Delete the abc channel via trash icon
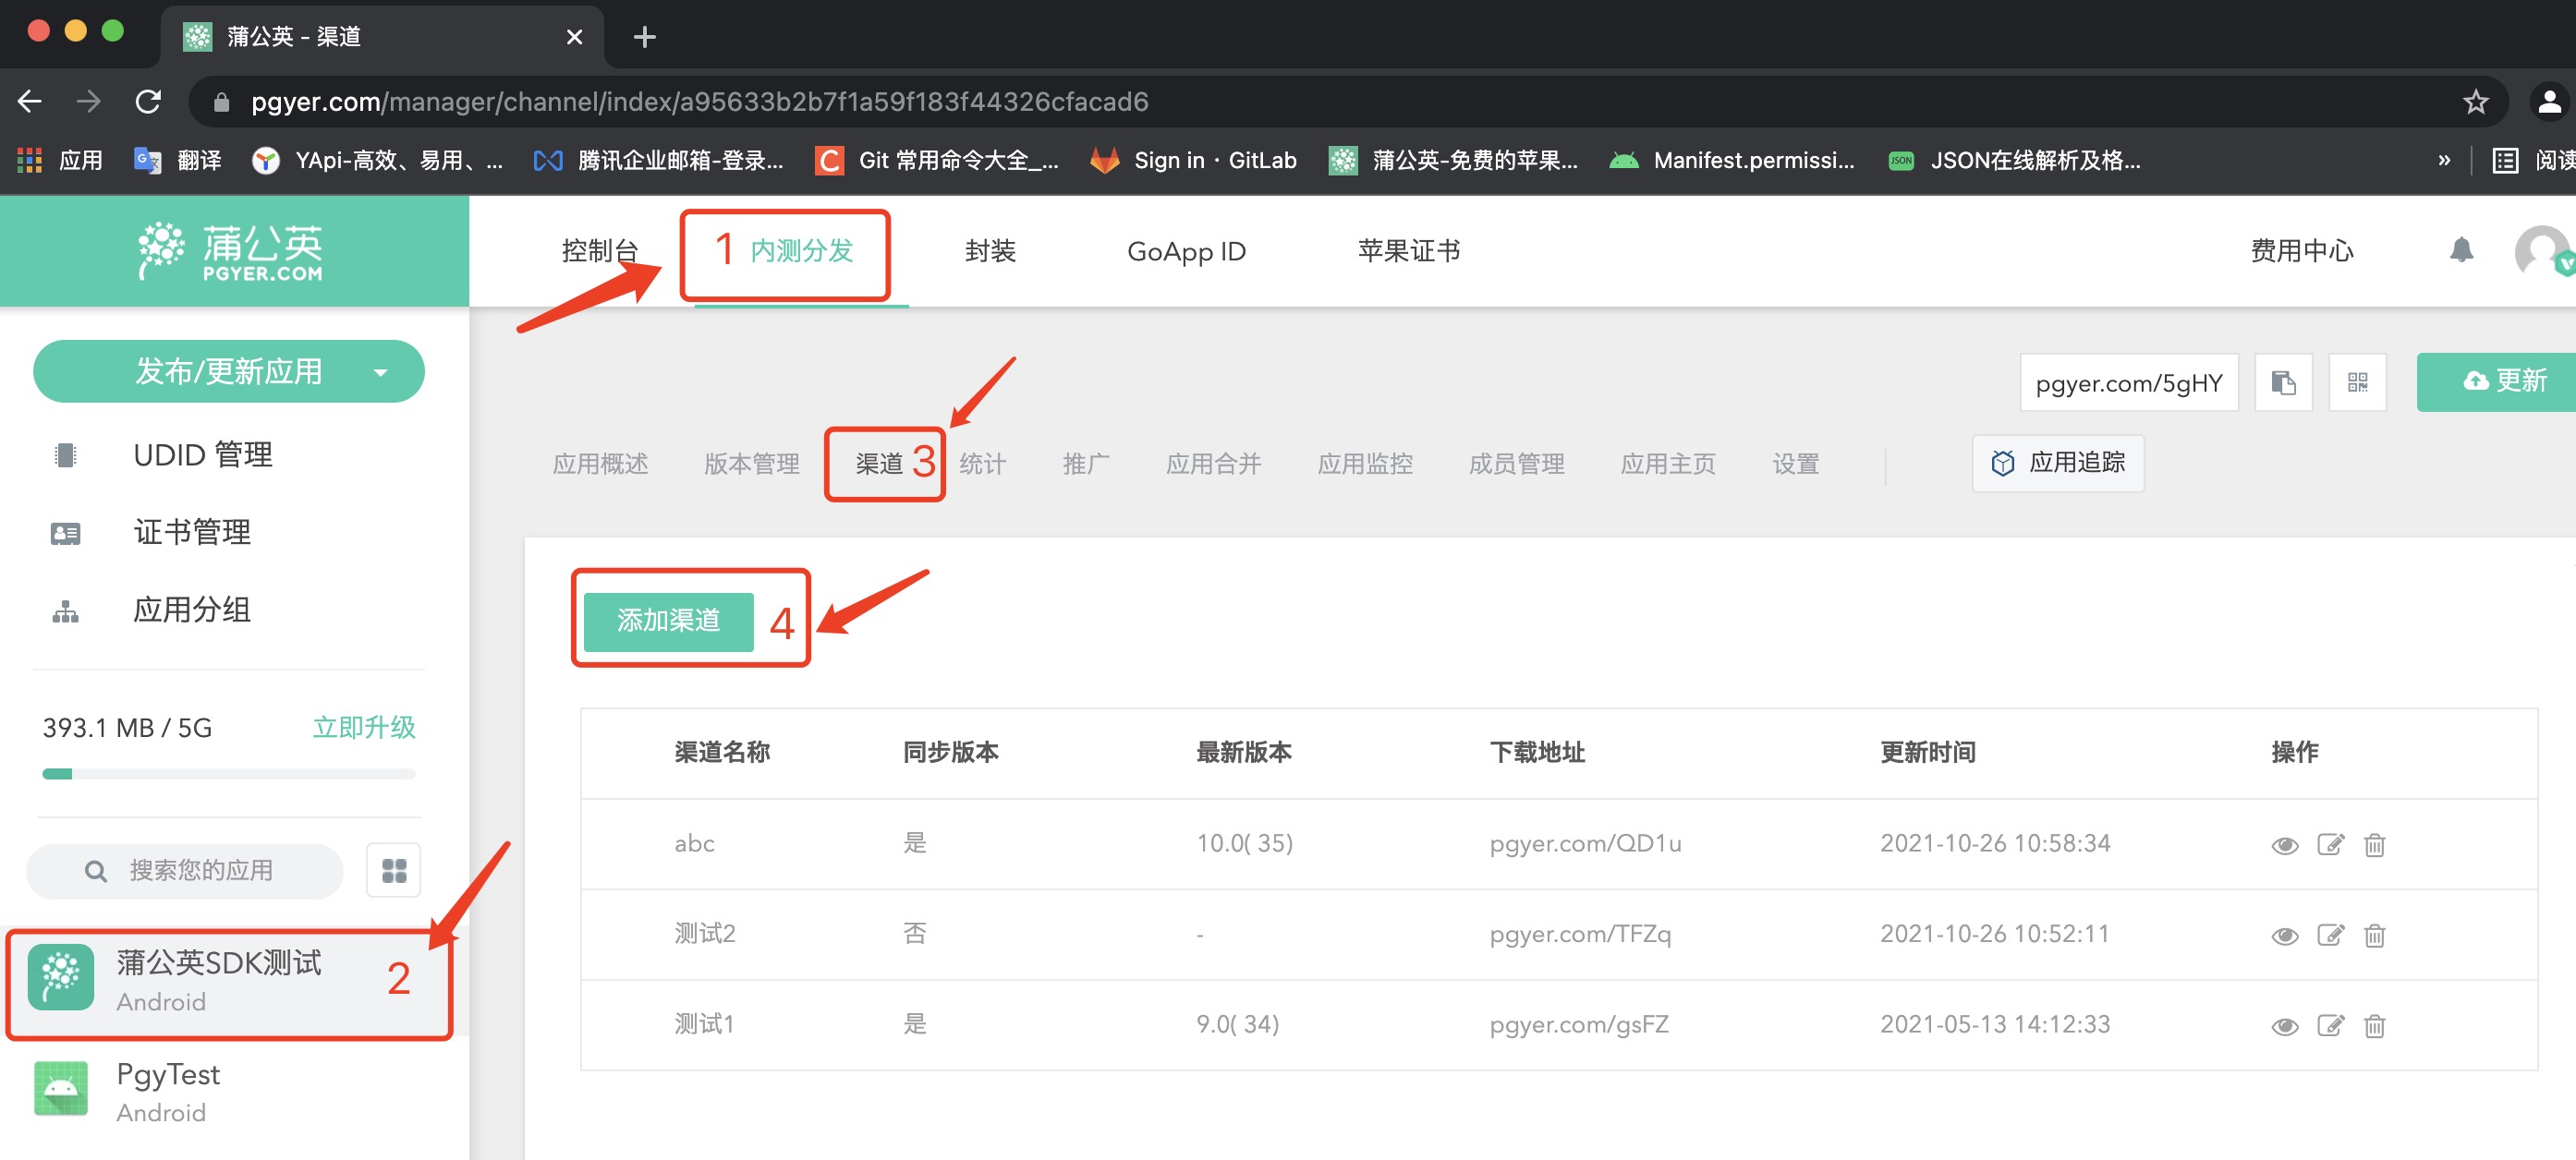The height and width of the screenshot is (1160, 2576). 2374,845
